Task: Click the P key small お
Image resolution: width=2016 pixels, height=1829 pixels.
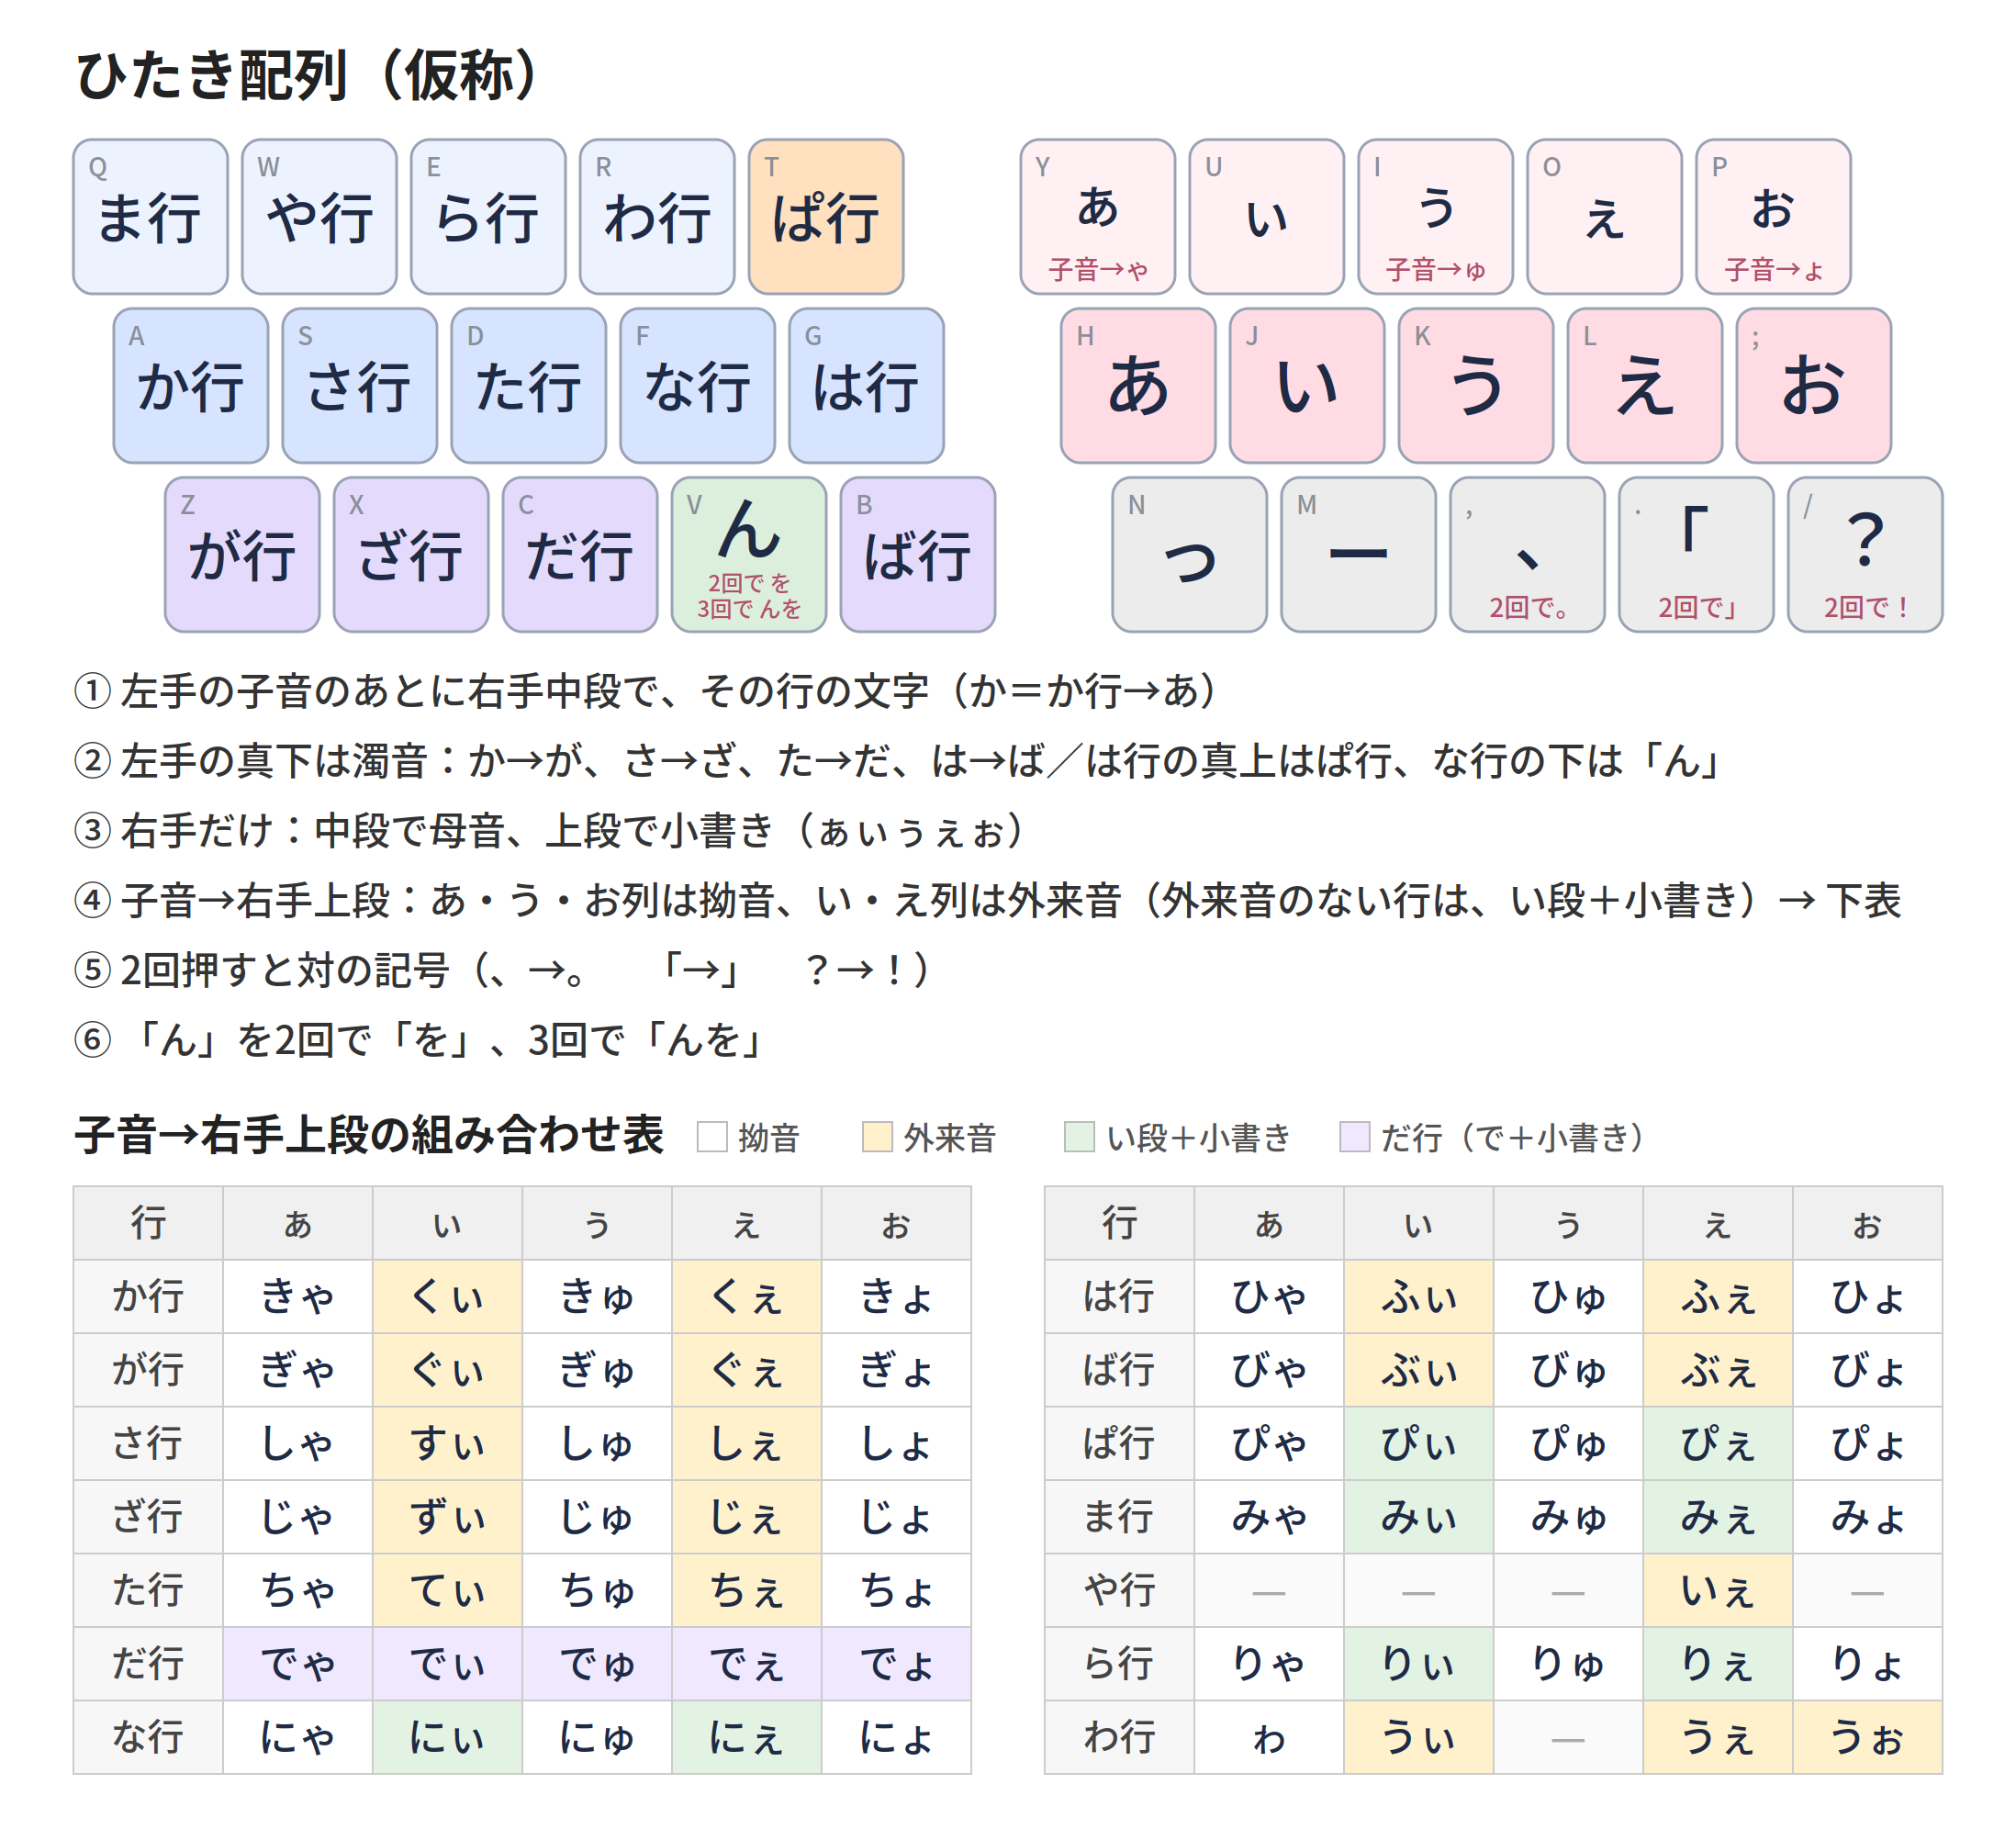Action: click(x=1774, y=217)
